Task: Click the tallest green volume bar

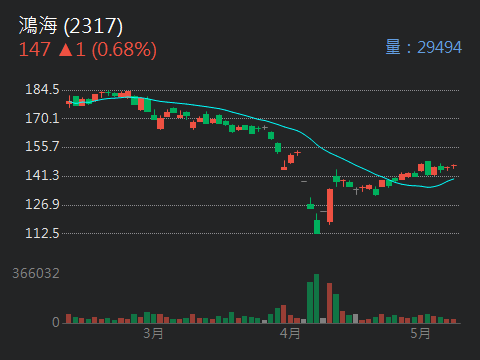Action: pos(316,299)
